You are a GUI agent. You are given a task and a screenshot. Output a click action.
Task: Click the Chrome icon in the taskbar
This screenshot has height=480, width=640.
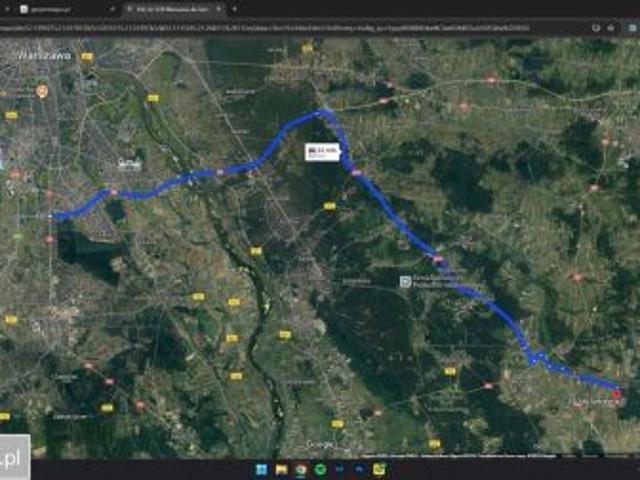click(x=300, y=469)
